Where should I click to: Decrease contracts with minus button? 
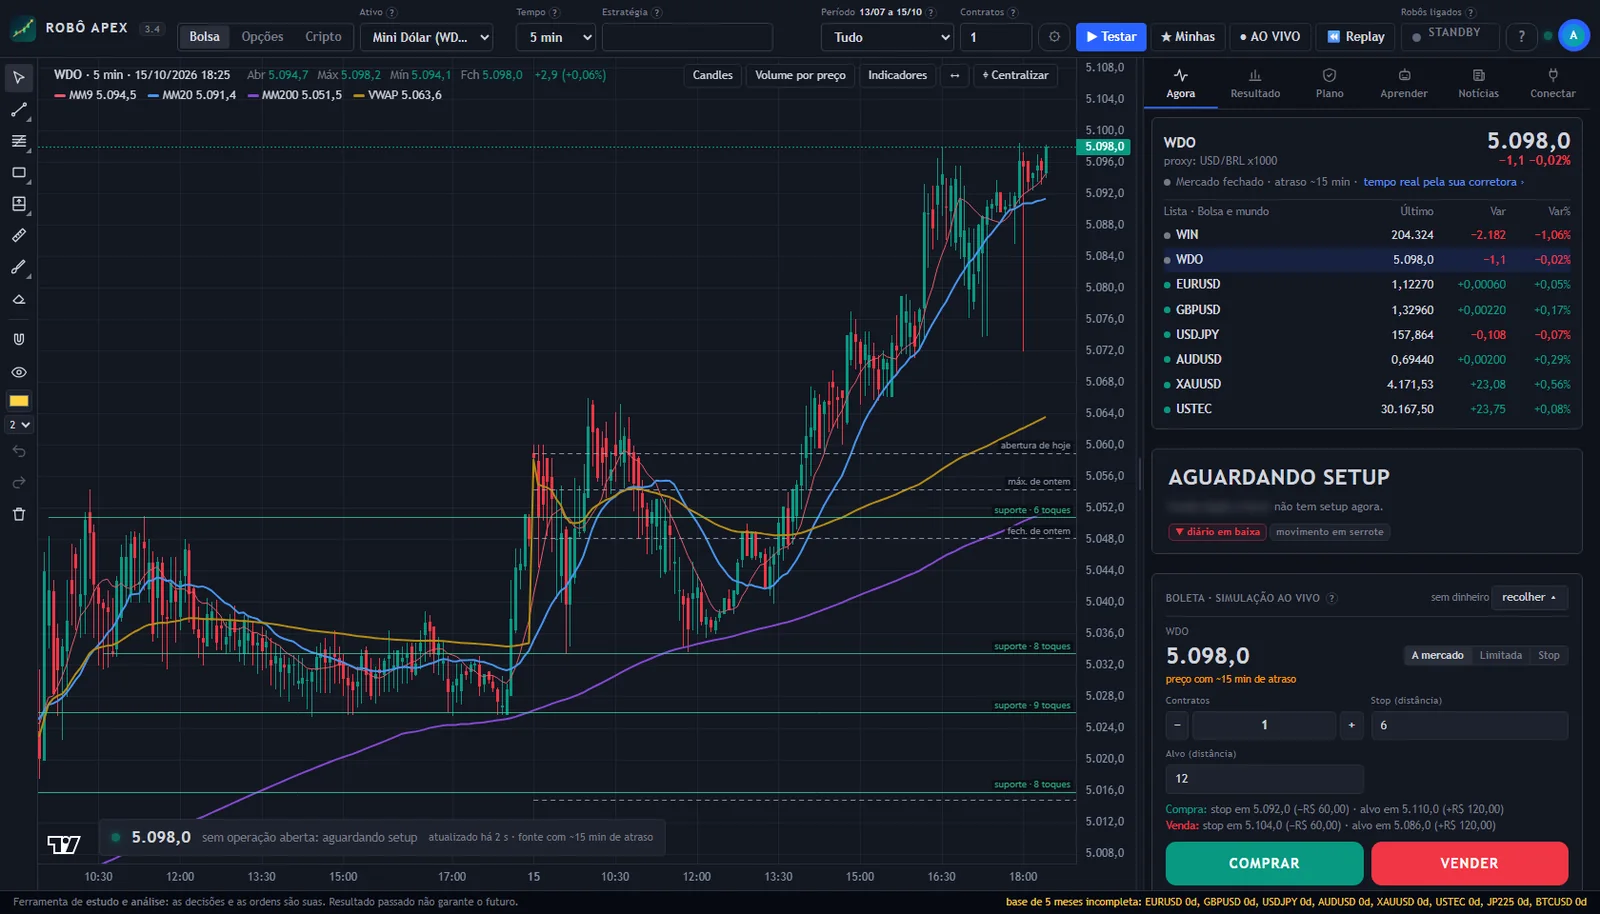(1177, 725)
